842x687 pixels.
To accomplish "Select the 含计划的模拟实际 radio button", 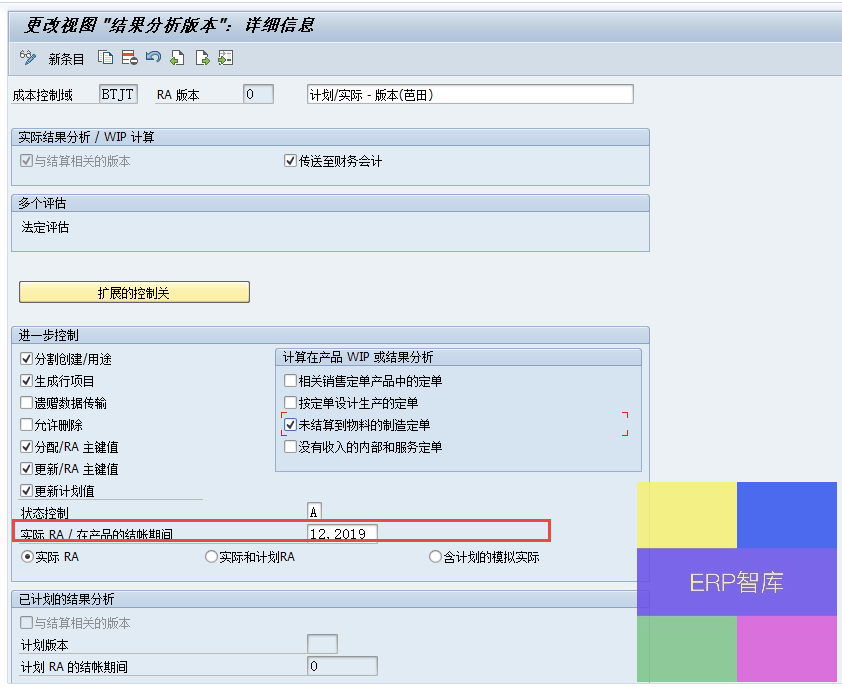I will click(x=435, y=557).
